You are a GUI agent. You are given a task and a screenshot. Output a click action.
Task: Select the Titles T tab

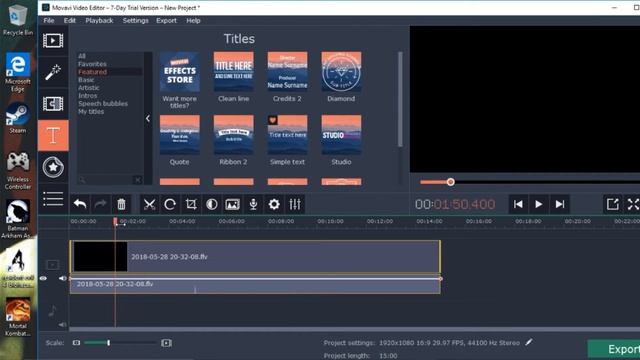click(53, 136)
